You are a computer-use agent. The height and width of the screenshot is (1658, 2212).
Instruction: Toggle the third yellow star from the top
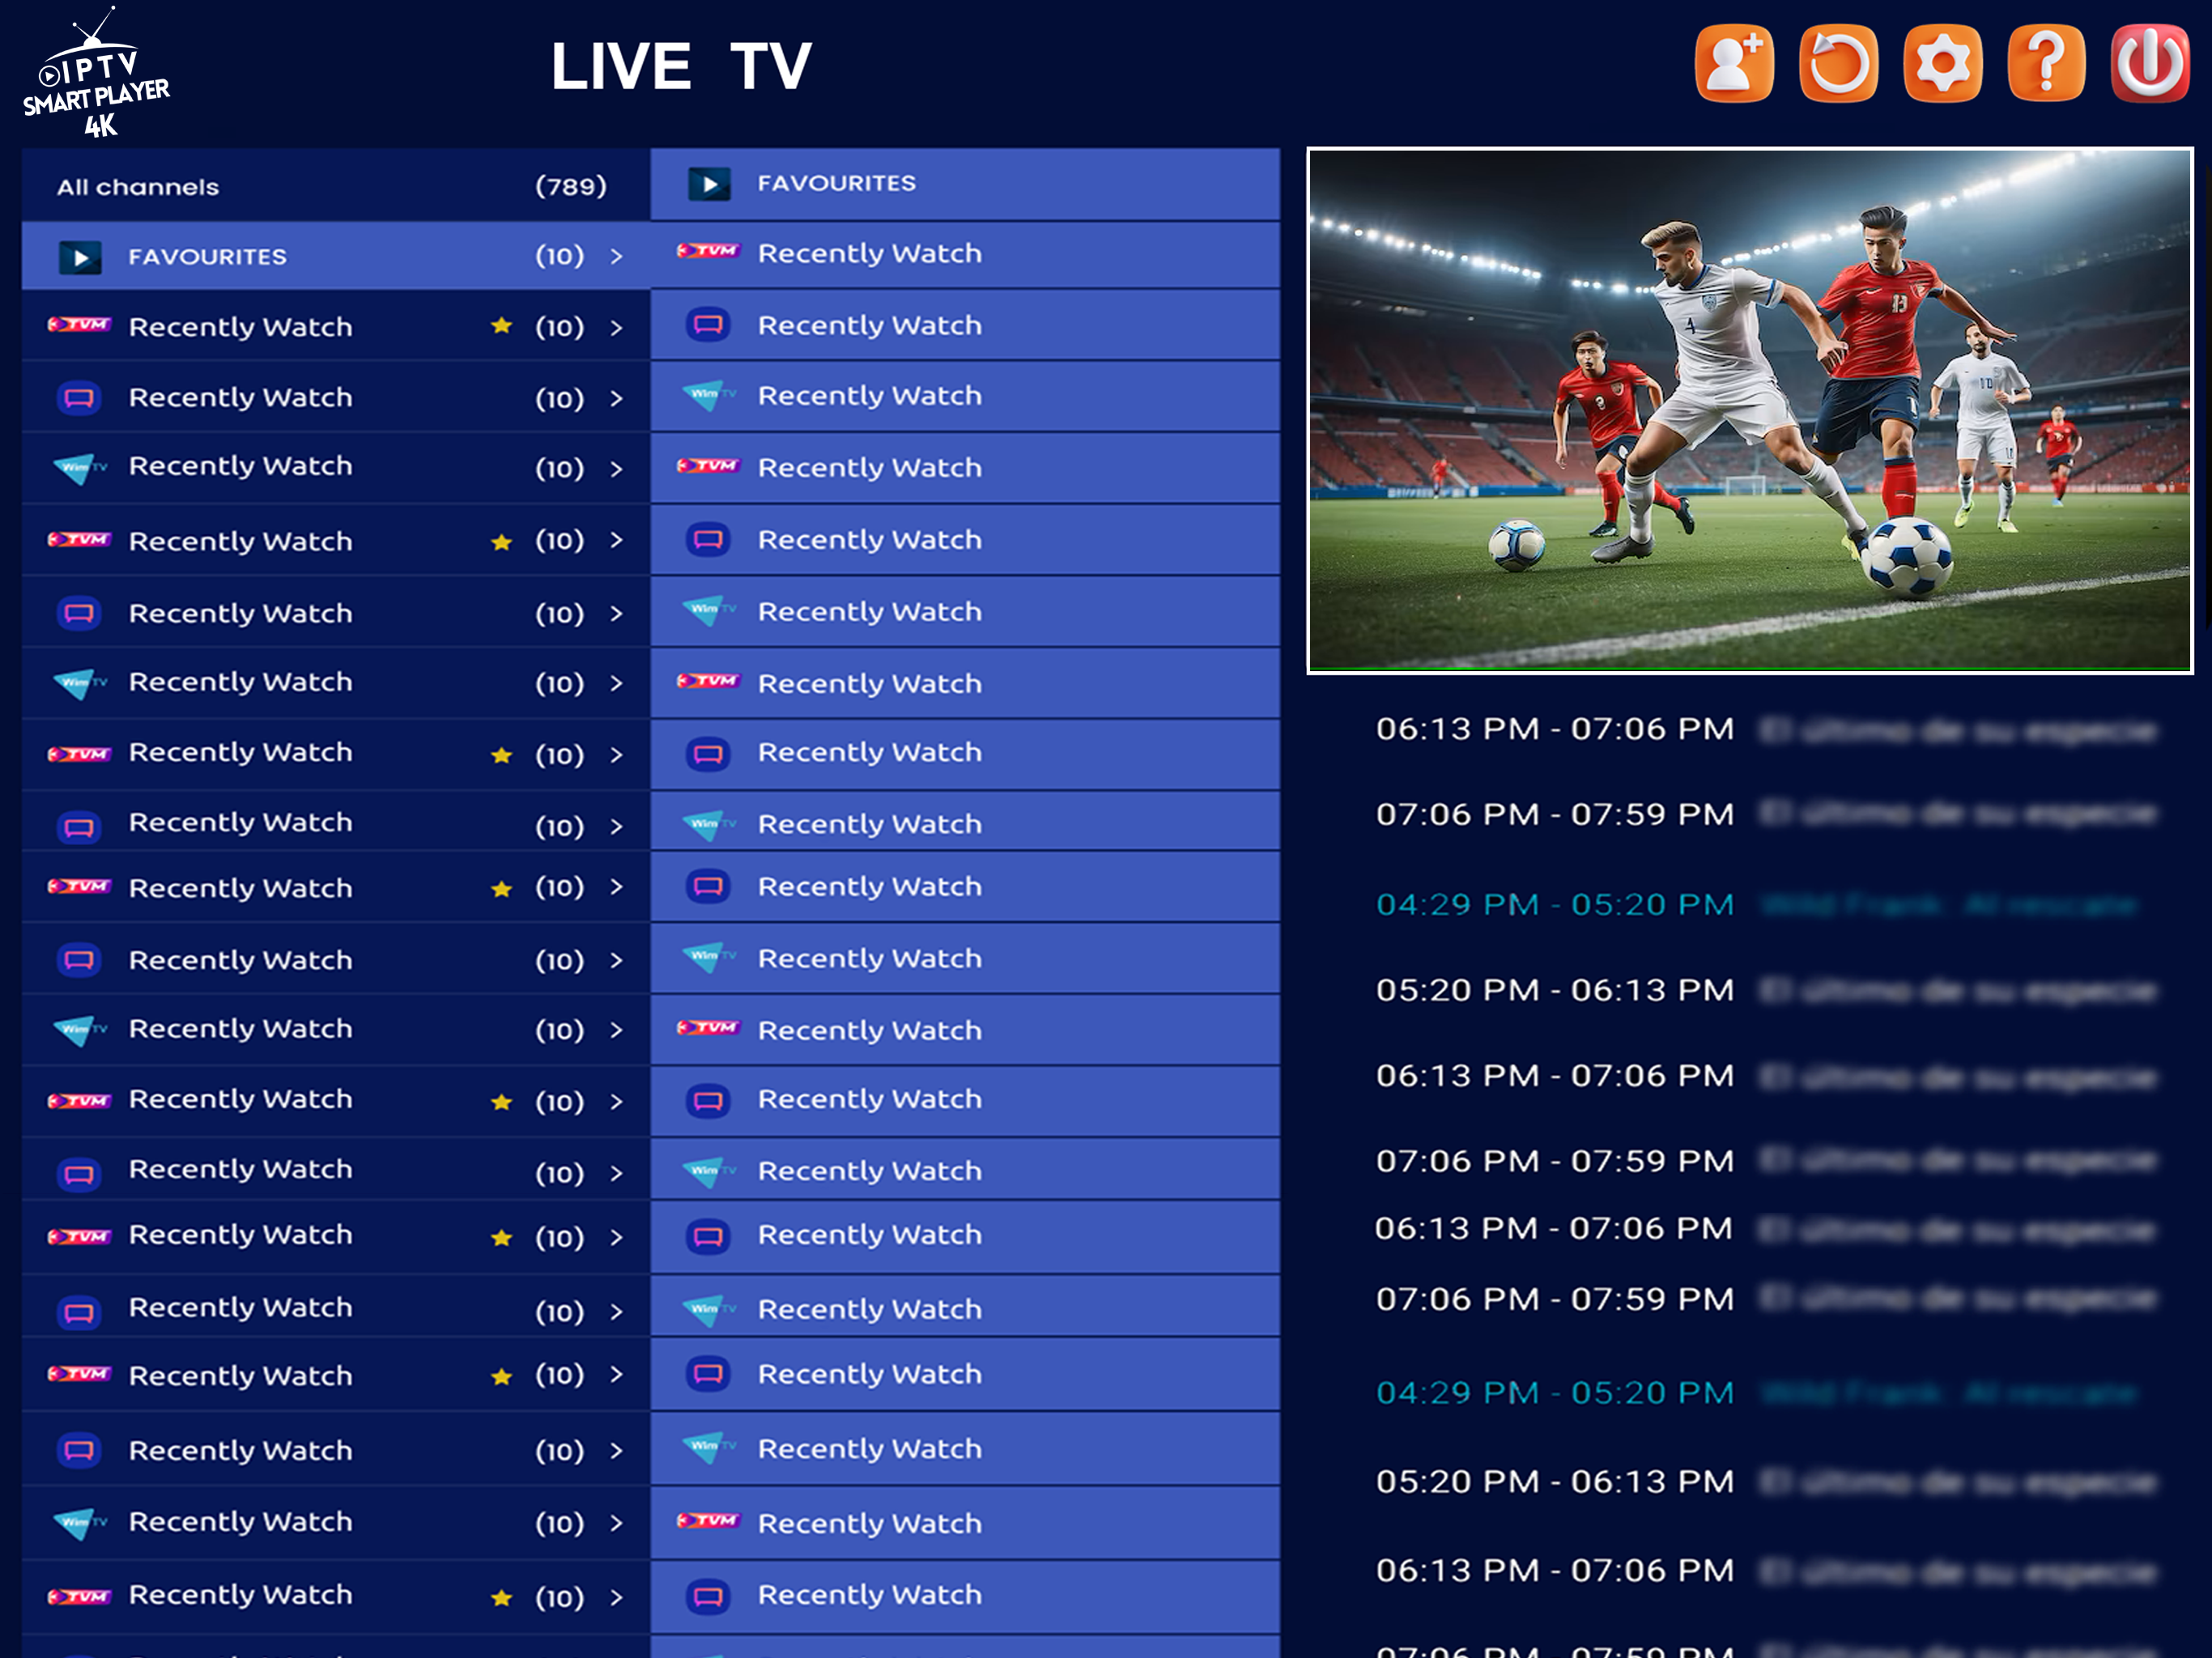point(502,755)
